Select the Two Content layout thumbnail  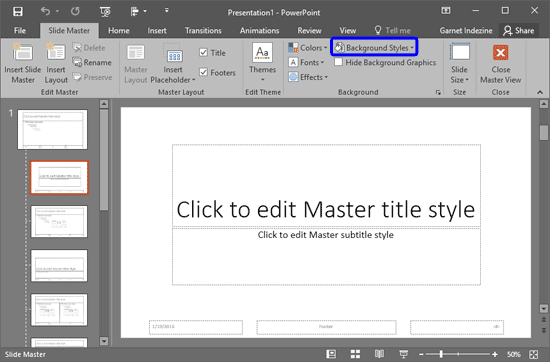point(59,310)
